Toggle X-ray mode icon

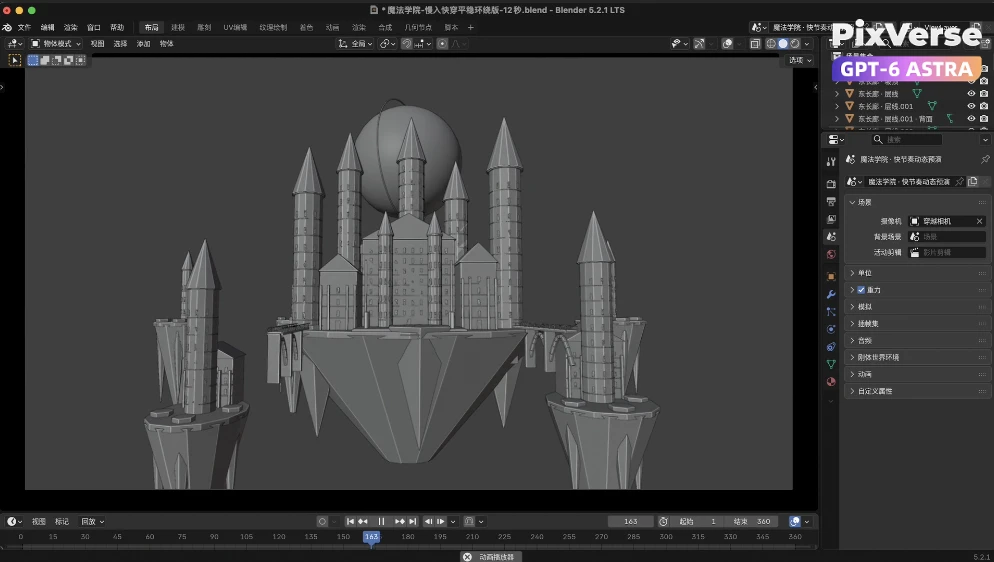coord(755,44)
